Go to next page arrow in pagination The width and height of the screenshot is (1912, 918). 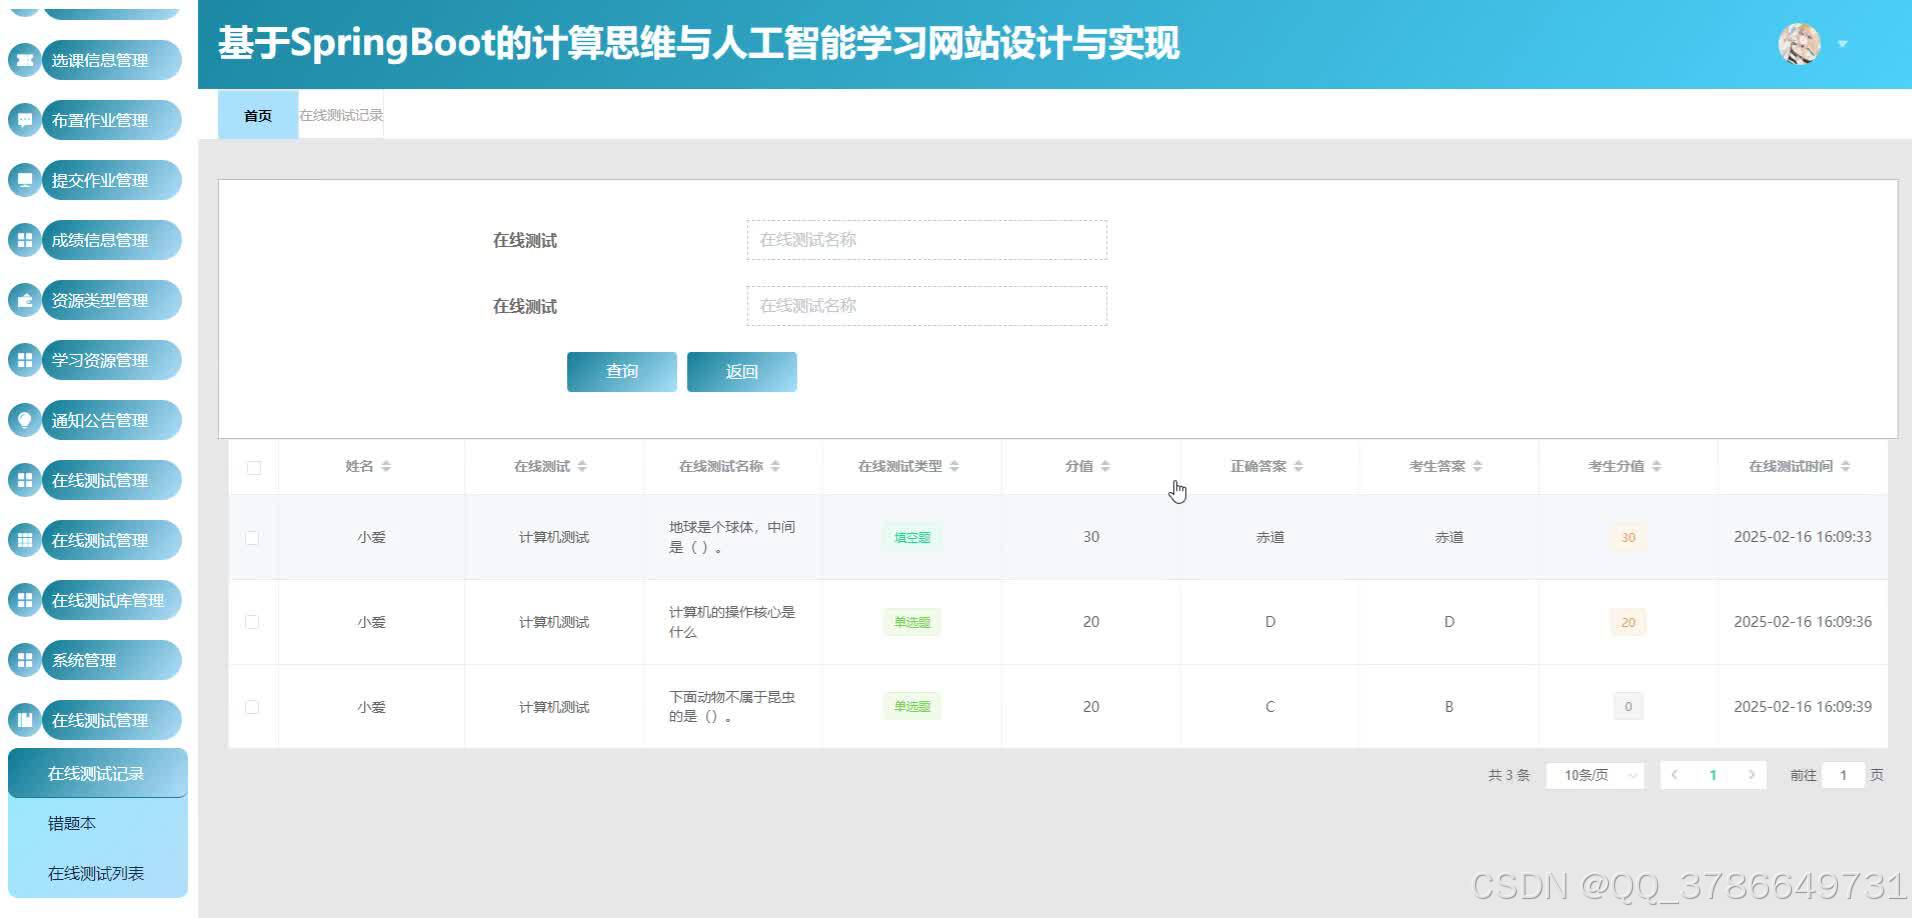[1751, 775]
